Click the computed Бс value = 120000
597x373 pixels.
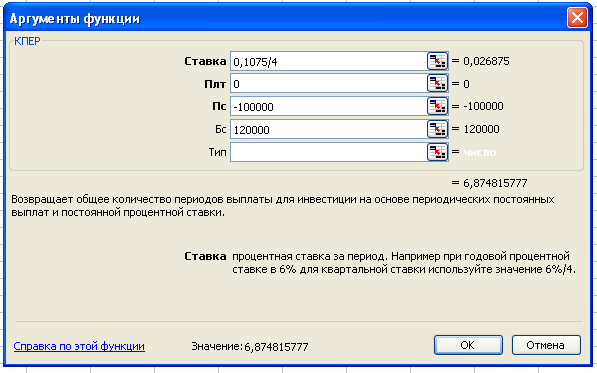point(476,129)
